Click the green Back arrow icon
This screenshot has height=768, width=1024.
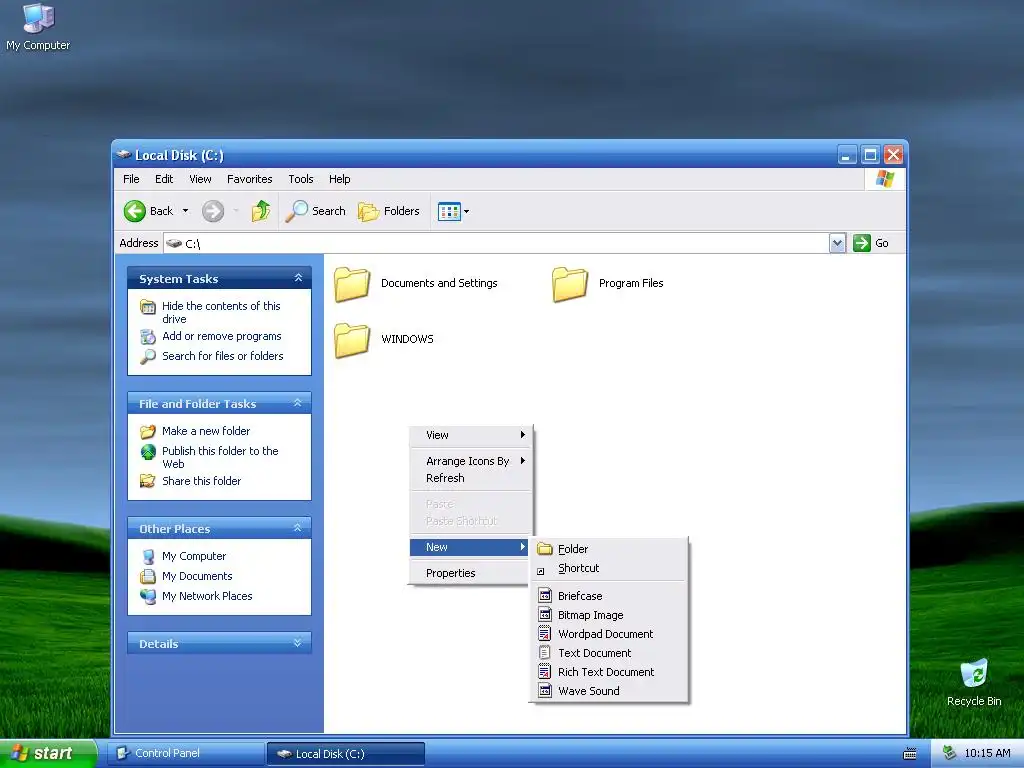click(135, 211)
